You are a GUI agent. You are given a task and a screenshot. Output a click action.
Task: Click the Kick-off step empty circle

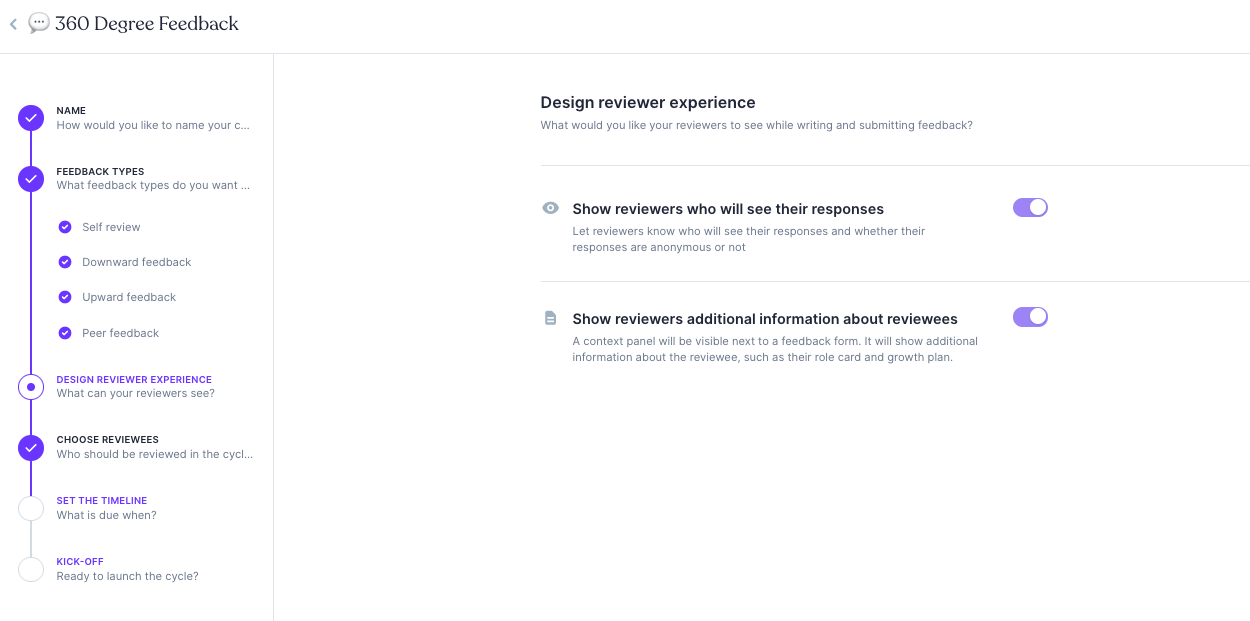(31, 569)
